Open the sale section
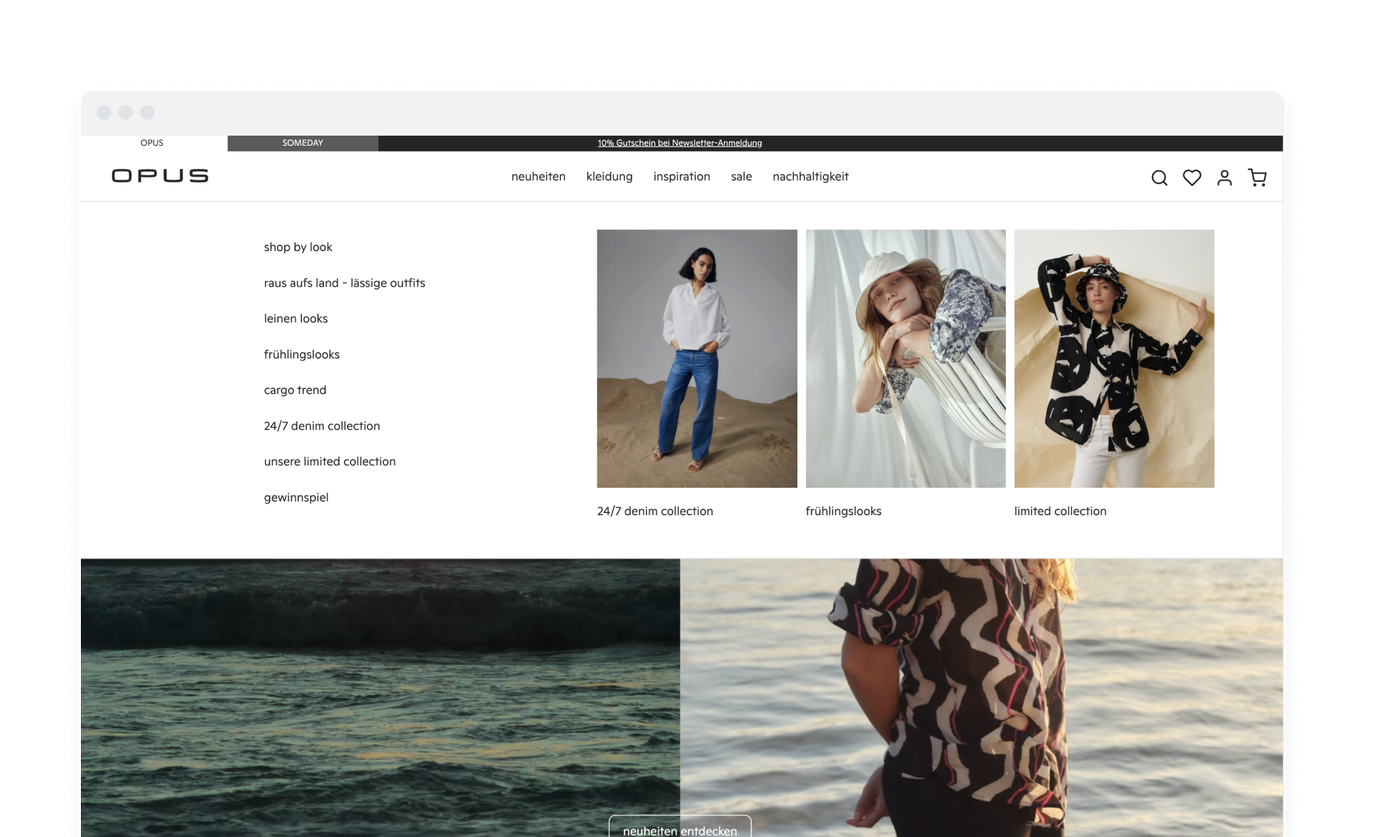This screenshot has width=1400, height=837. pyautogui.click(x=741, y=176)
